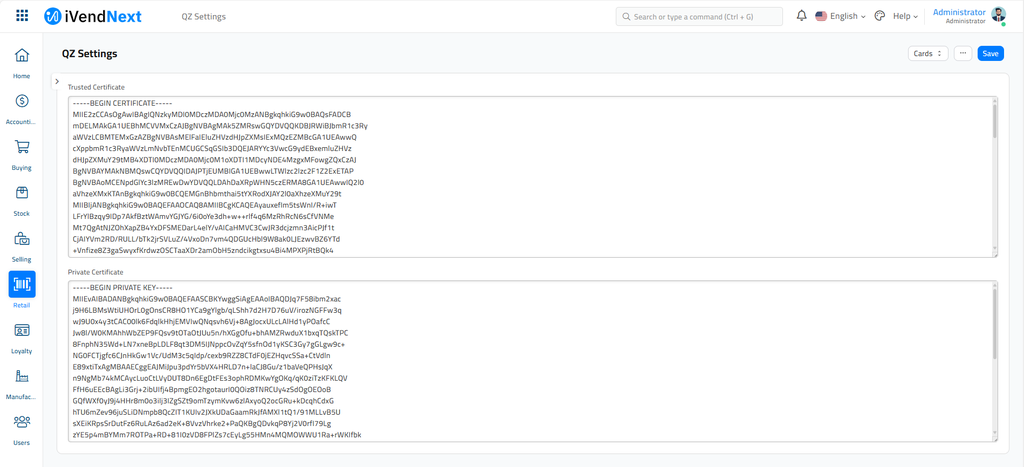This screenshot has height=467, width=1024.
Task: Open the Selling module icon
Action: point(21,239)
